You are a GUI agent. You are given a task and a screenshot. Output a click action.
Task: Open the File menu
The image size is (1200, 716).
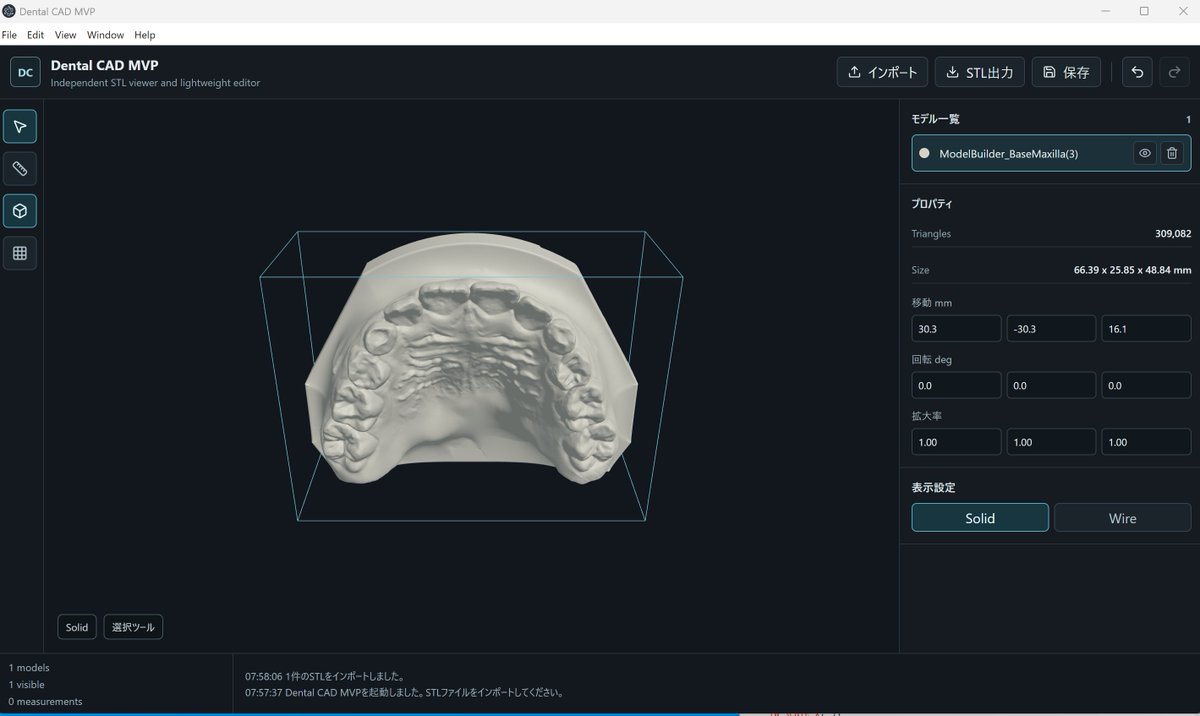point(10,35)
